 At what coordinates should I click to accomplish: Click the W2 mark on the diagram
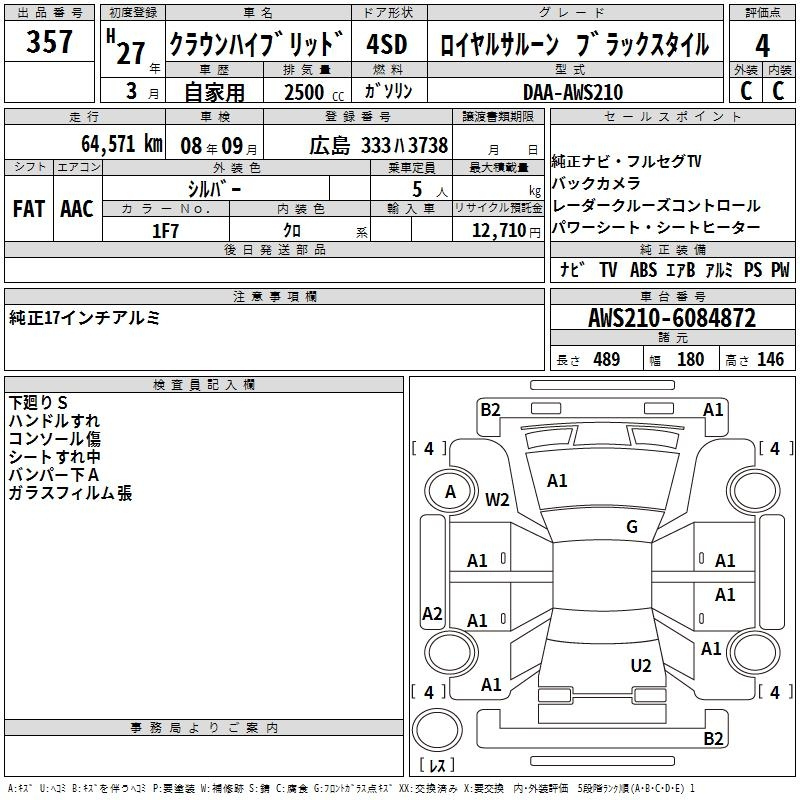pyautogui.click(x=497, y=499)
